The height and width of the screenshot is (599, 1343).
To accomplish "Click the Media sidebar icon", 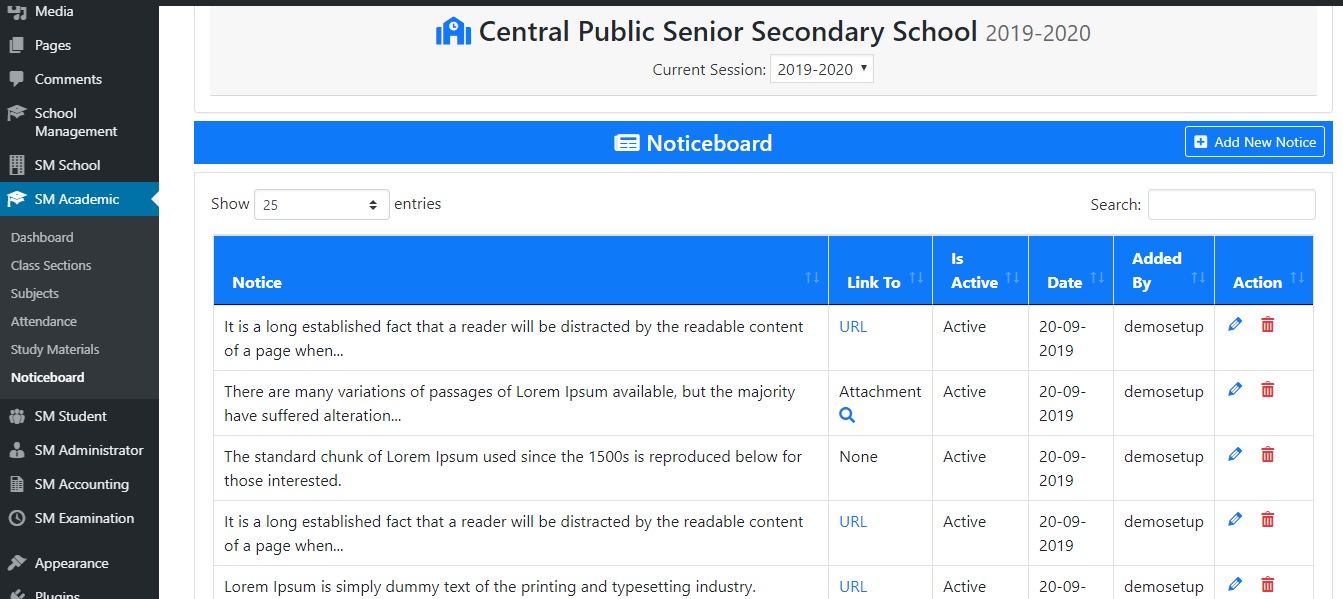I will (x=16, y=11).
